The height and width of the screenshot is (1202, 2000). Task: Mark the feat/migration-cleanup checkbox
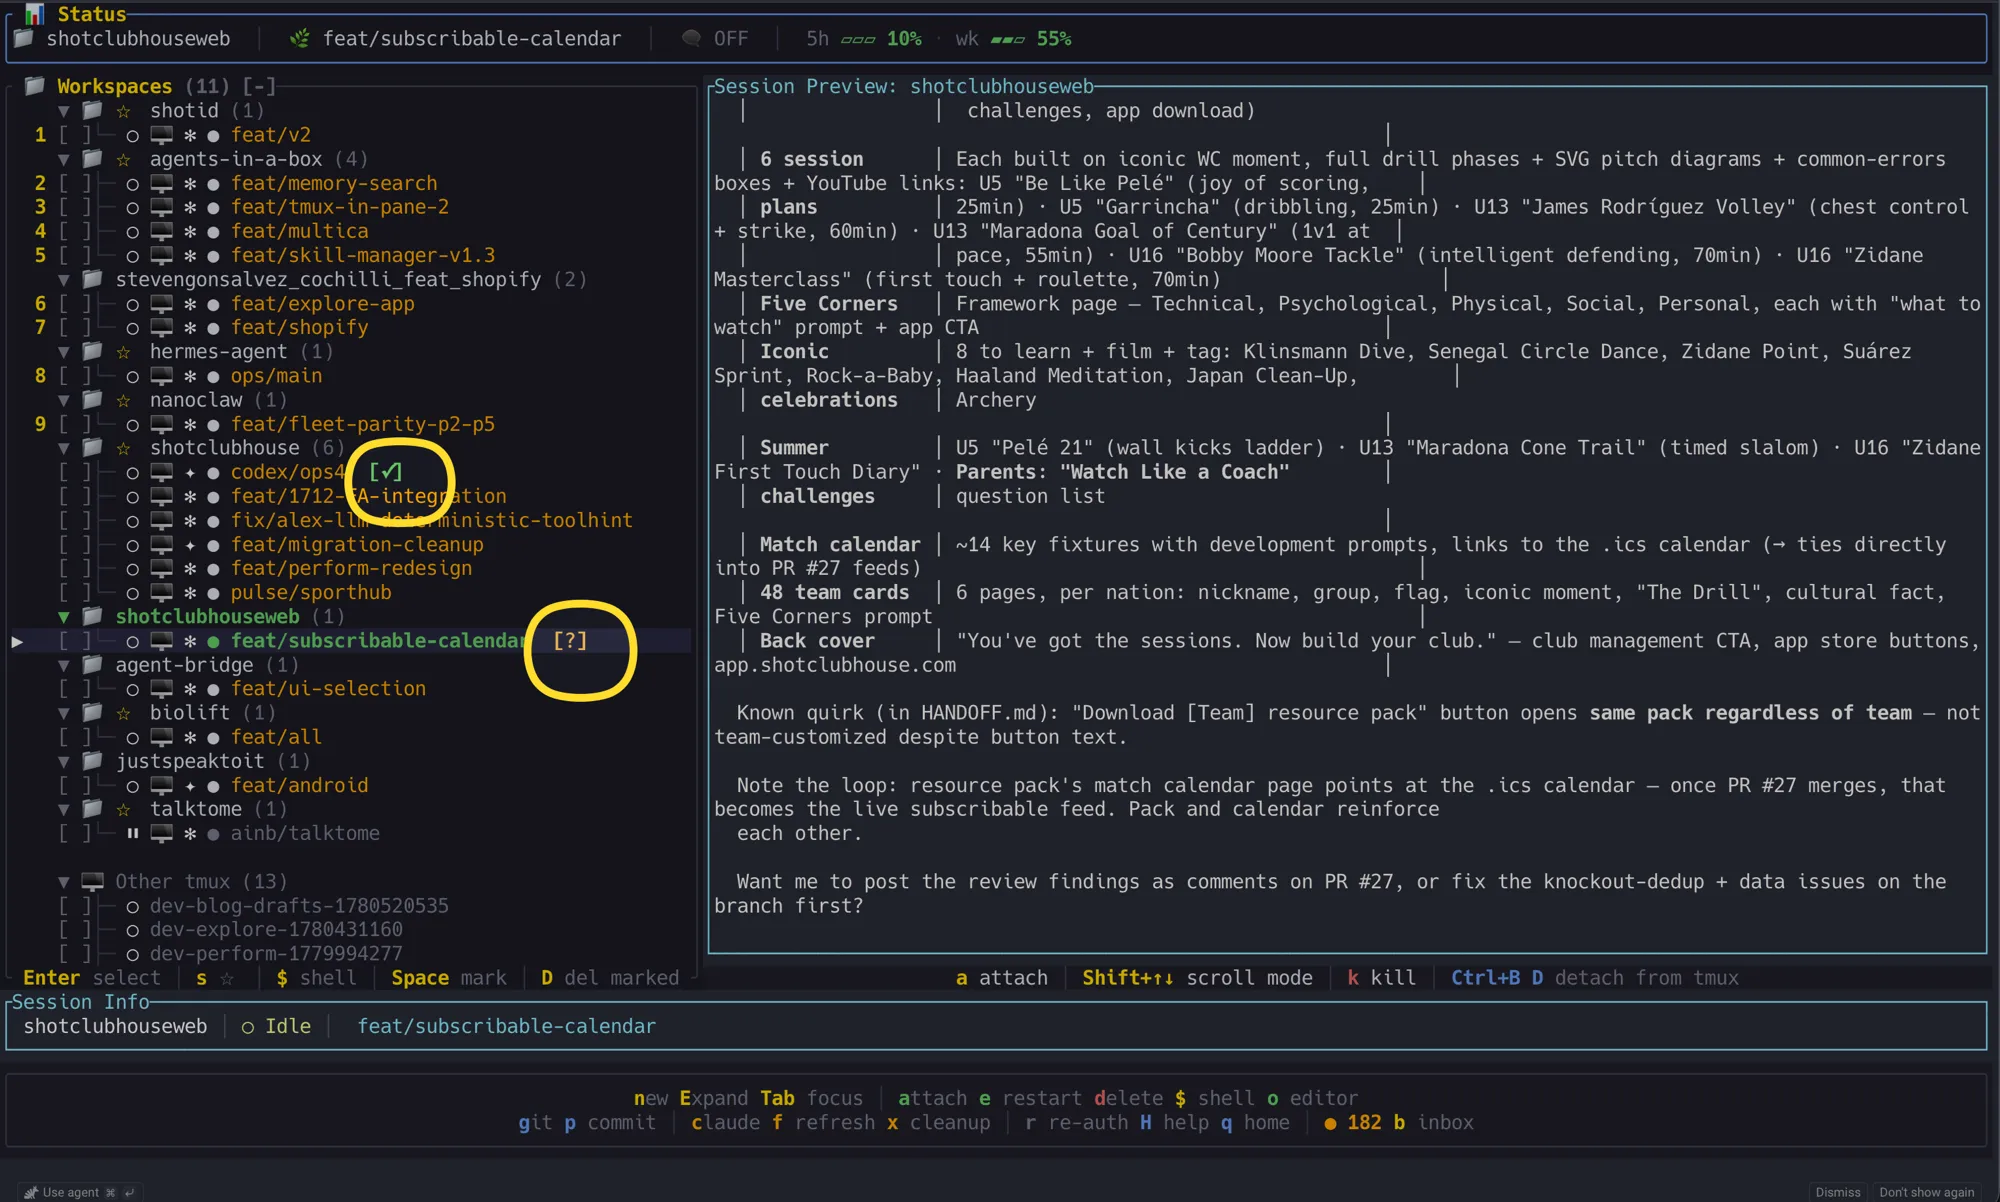click(x=75, y=544)
